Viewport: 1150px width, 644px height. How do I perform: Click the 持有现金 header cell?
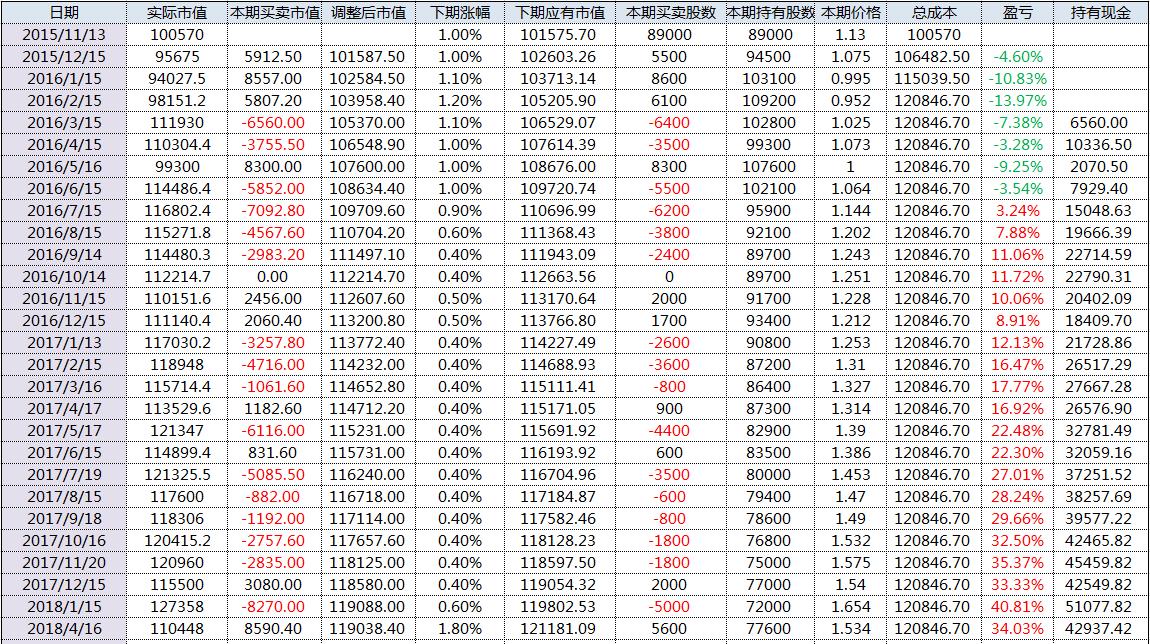pyautogui.click(x=1100, y=12)
